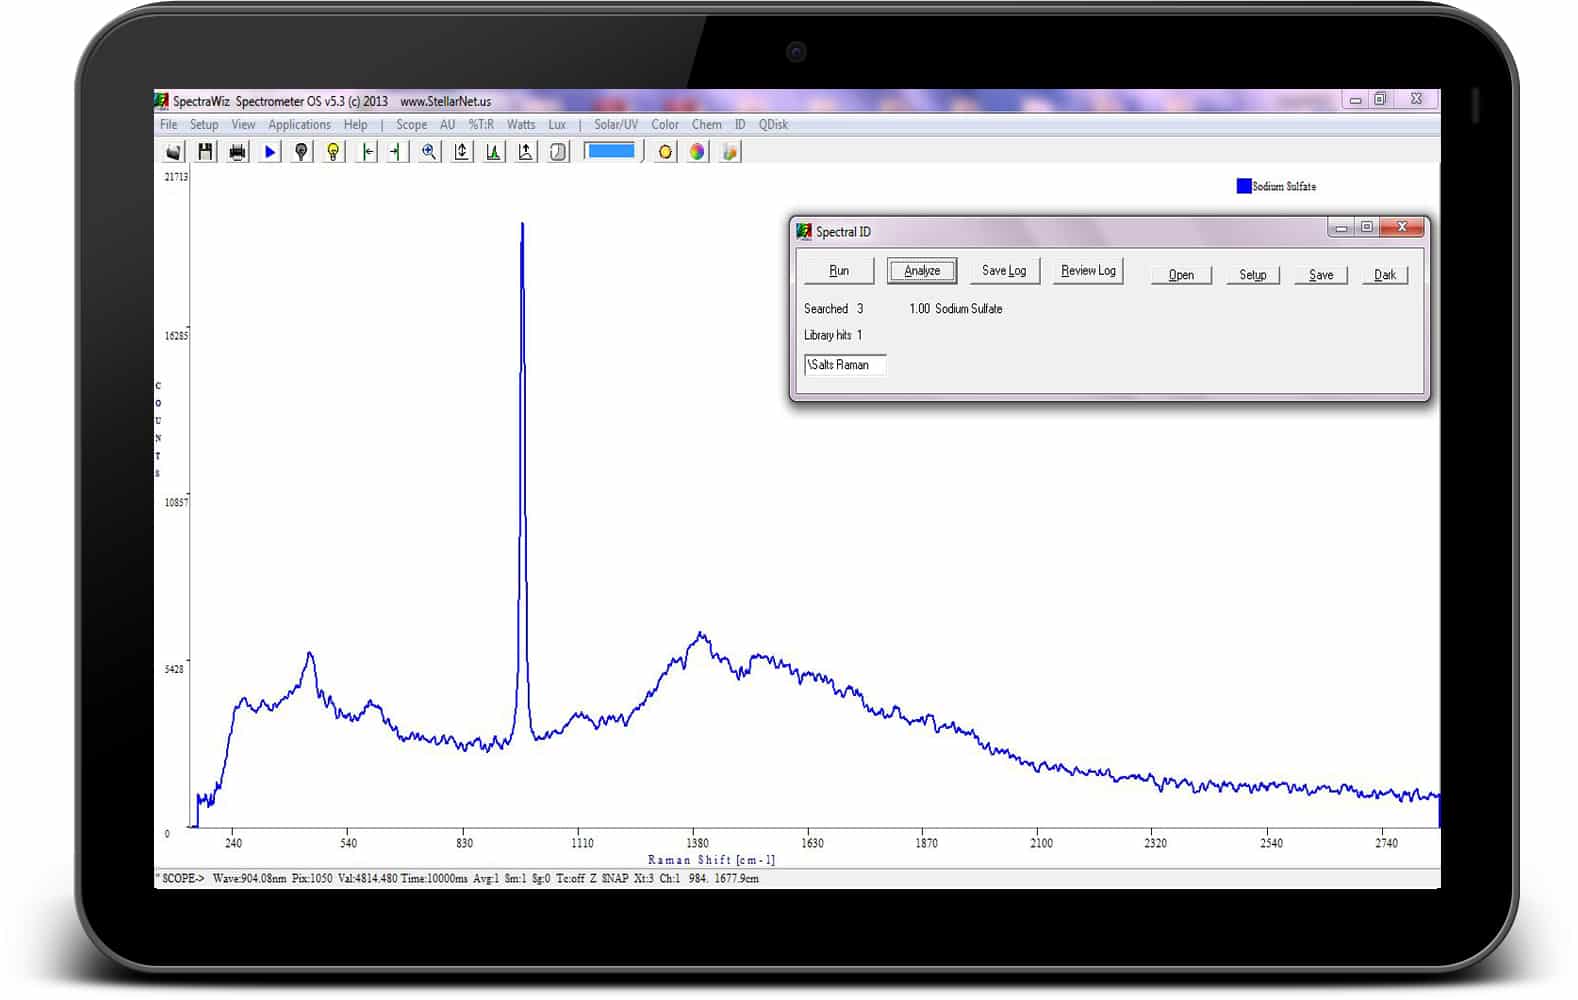Viewport: 1578px width, 1000px height.
Task: Click the green peak finder icon
Action: coord(493,152)
